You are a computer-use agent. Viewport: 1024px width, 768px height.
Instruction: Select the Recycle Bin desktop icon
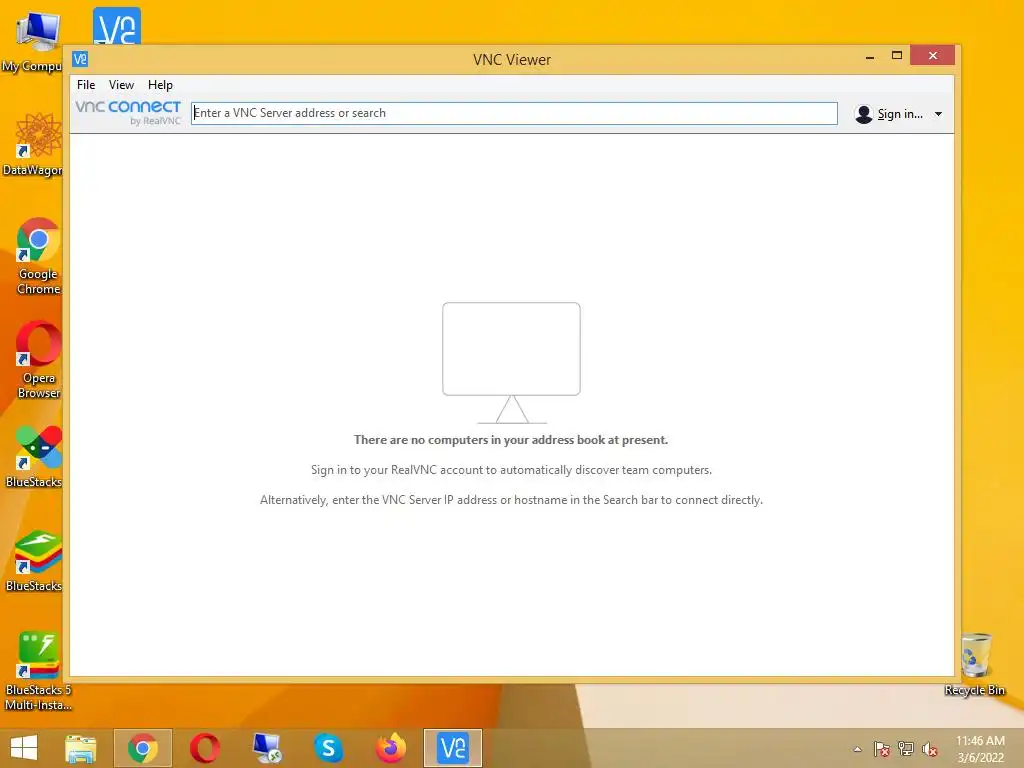(975, 665)
